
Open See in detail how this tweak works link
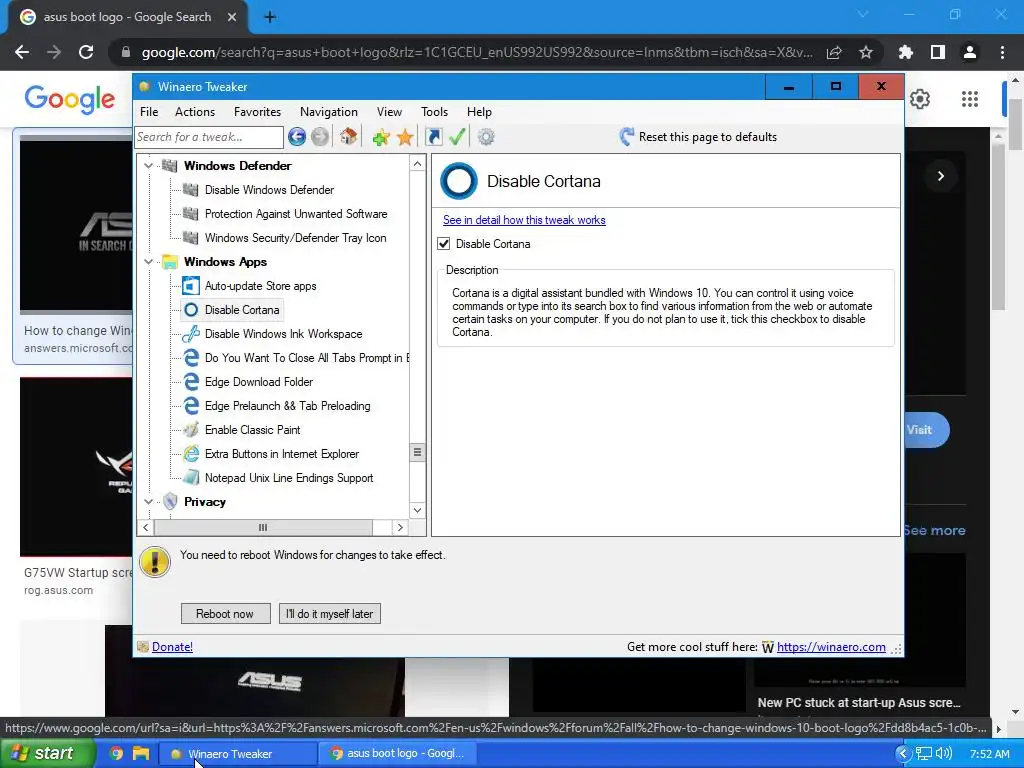pos(524,220)
